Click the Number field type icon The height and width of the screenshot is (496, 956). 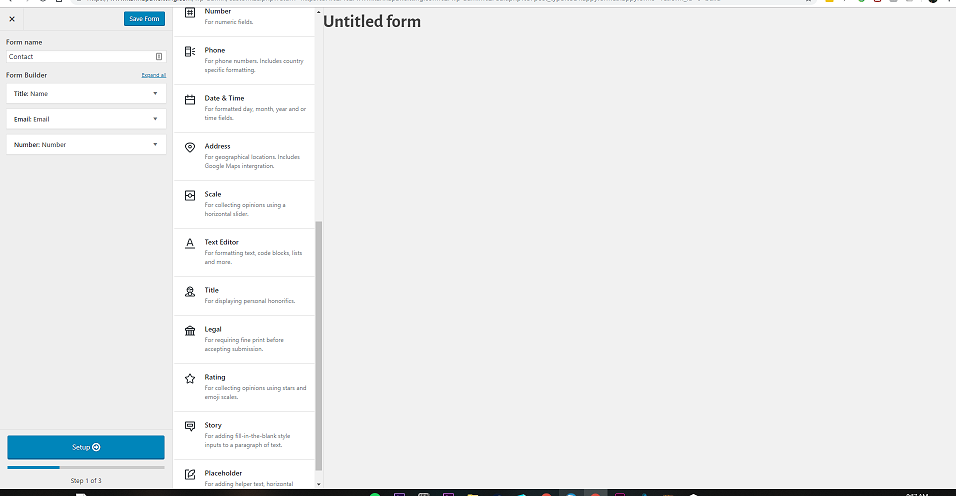click(190, 12)
